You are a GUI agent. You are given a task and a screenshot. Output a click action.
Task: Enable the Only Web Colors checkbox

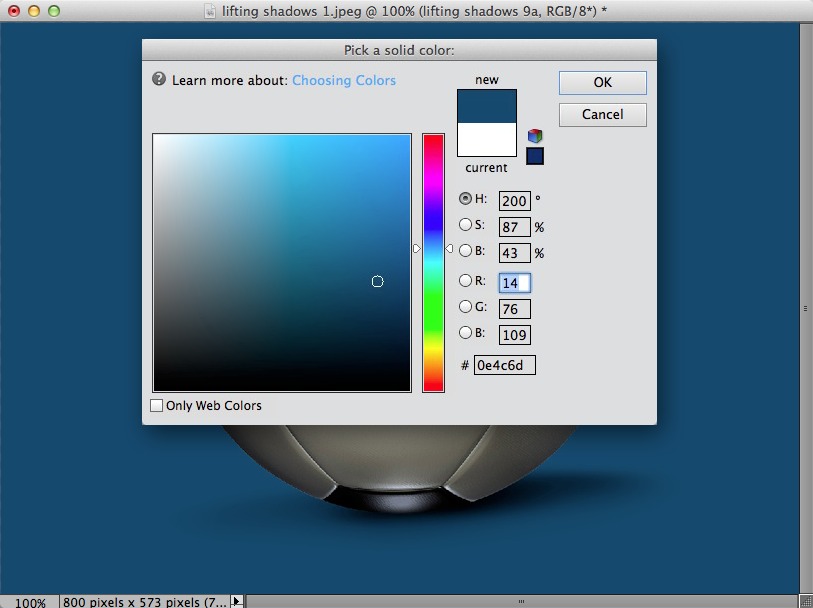coord(156,406)
